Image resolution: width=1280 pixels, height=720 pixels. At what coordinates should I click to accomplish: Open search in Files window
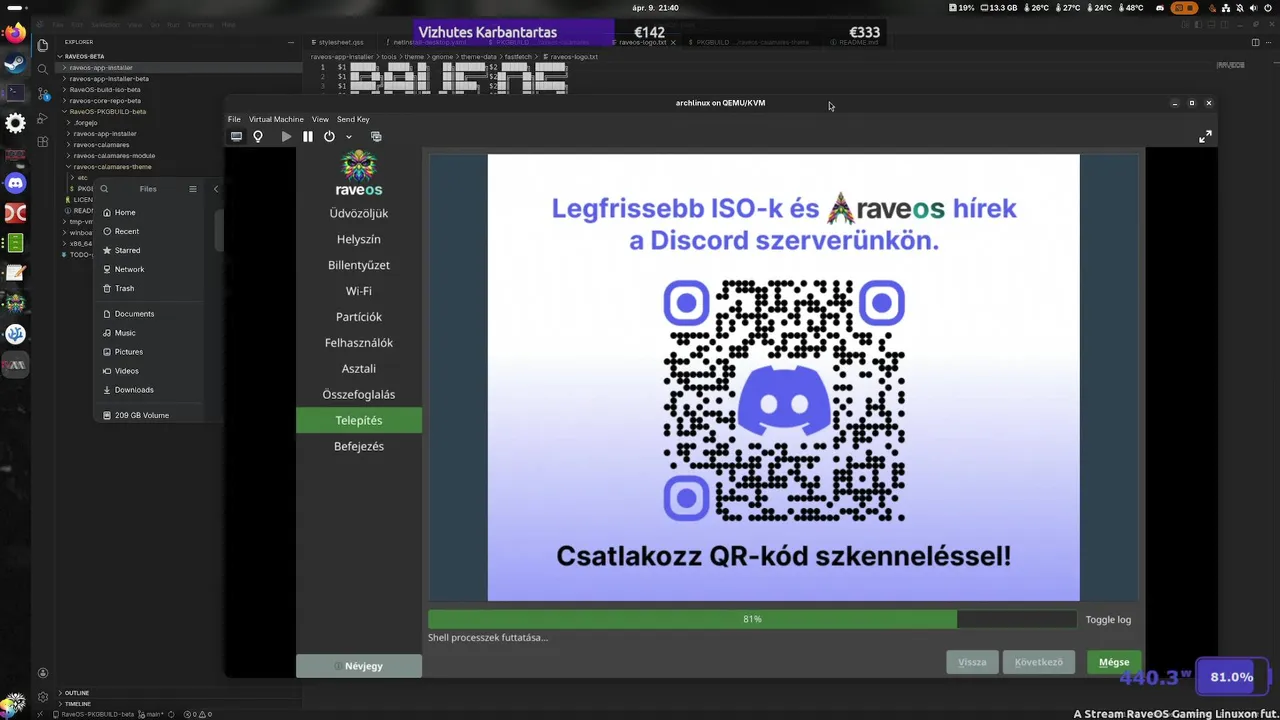point(104,188)
